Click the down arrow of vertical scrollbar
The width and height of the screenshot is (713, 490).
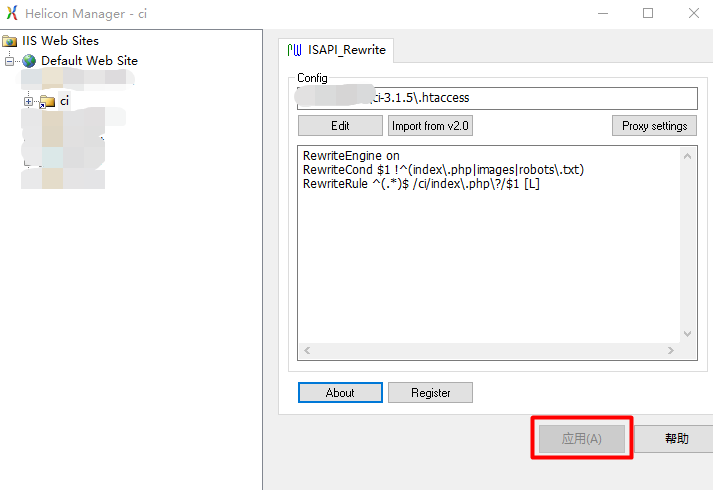[x=688, y=334]
